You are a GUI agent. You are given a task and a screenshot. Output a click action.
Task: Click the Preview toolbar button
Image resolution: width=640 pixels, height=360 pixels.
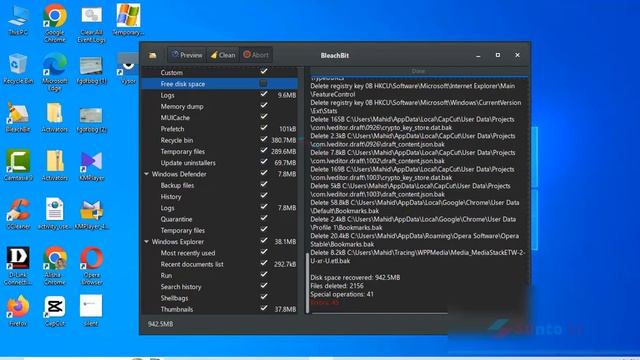point(187,55)
